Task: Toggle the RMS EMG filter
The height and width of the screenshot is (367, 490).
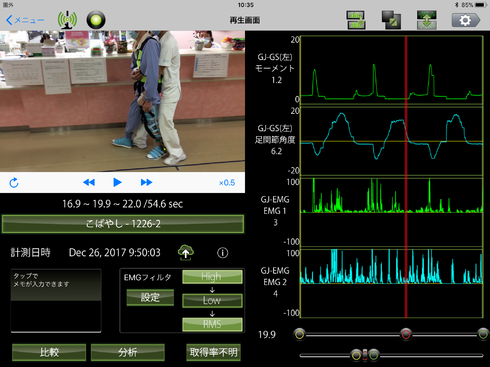Action: pyautogui.click(x=212, y=324)
